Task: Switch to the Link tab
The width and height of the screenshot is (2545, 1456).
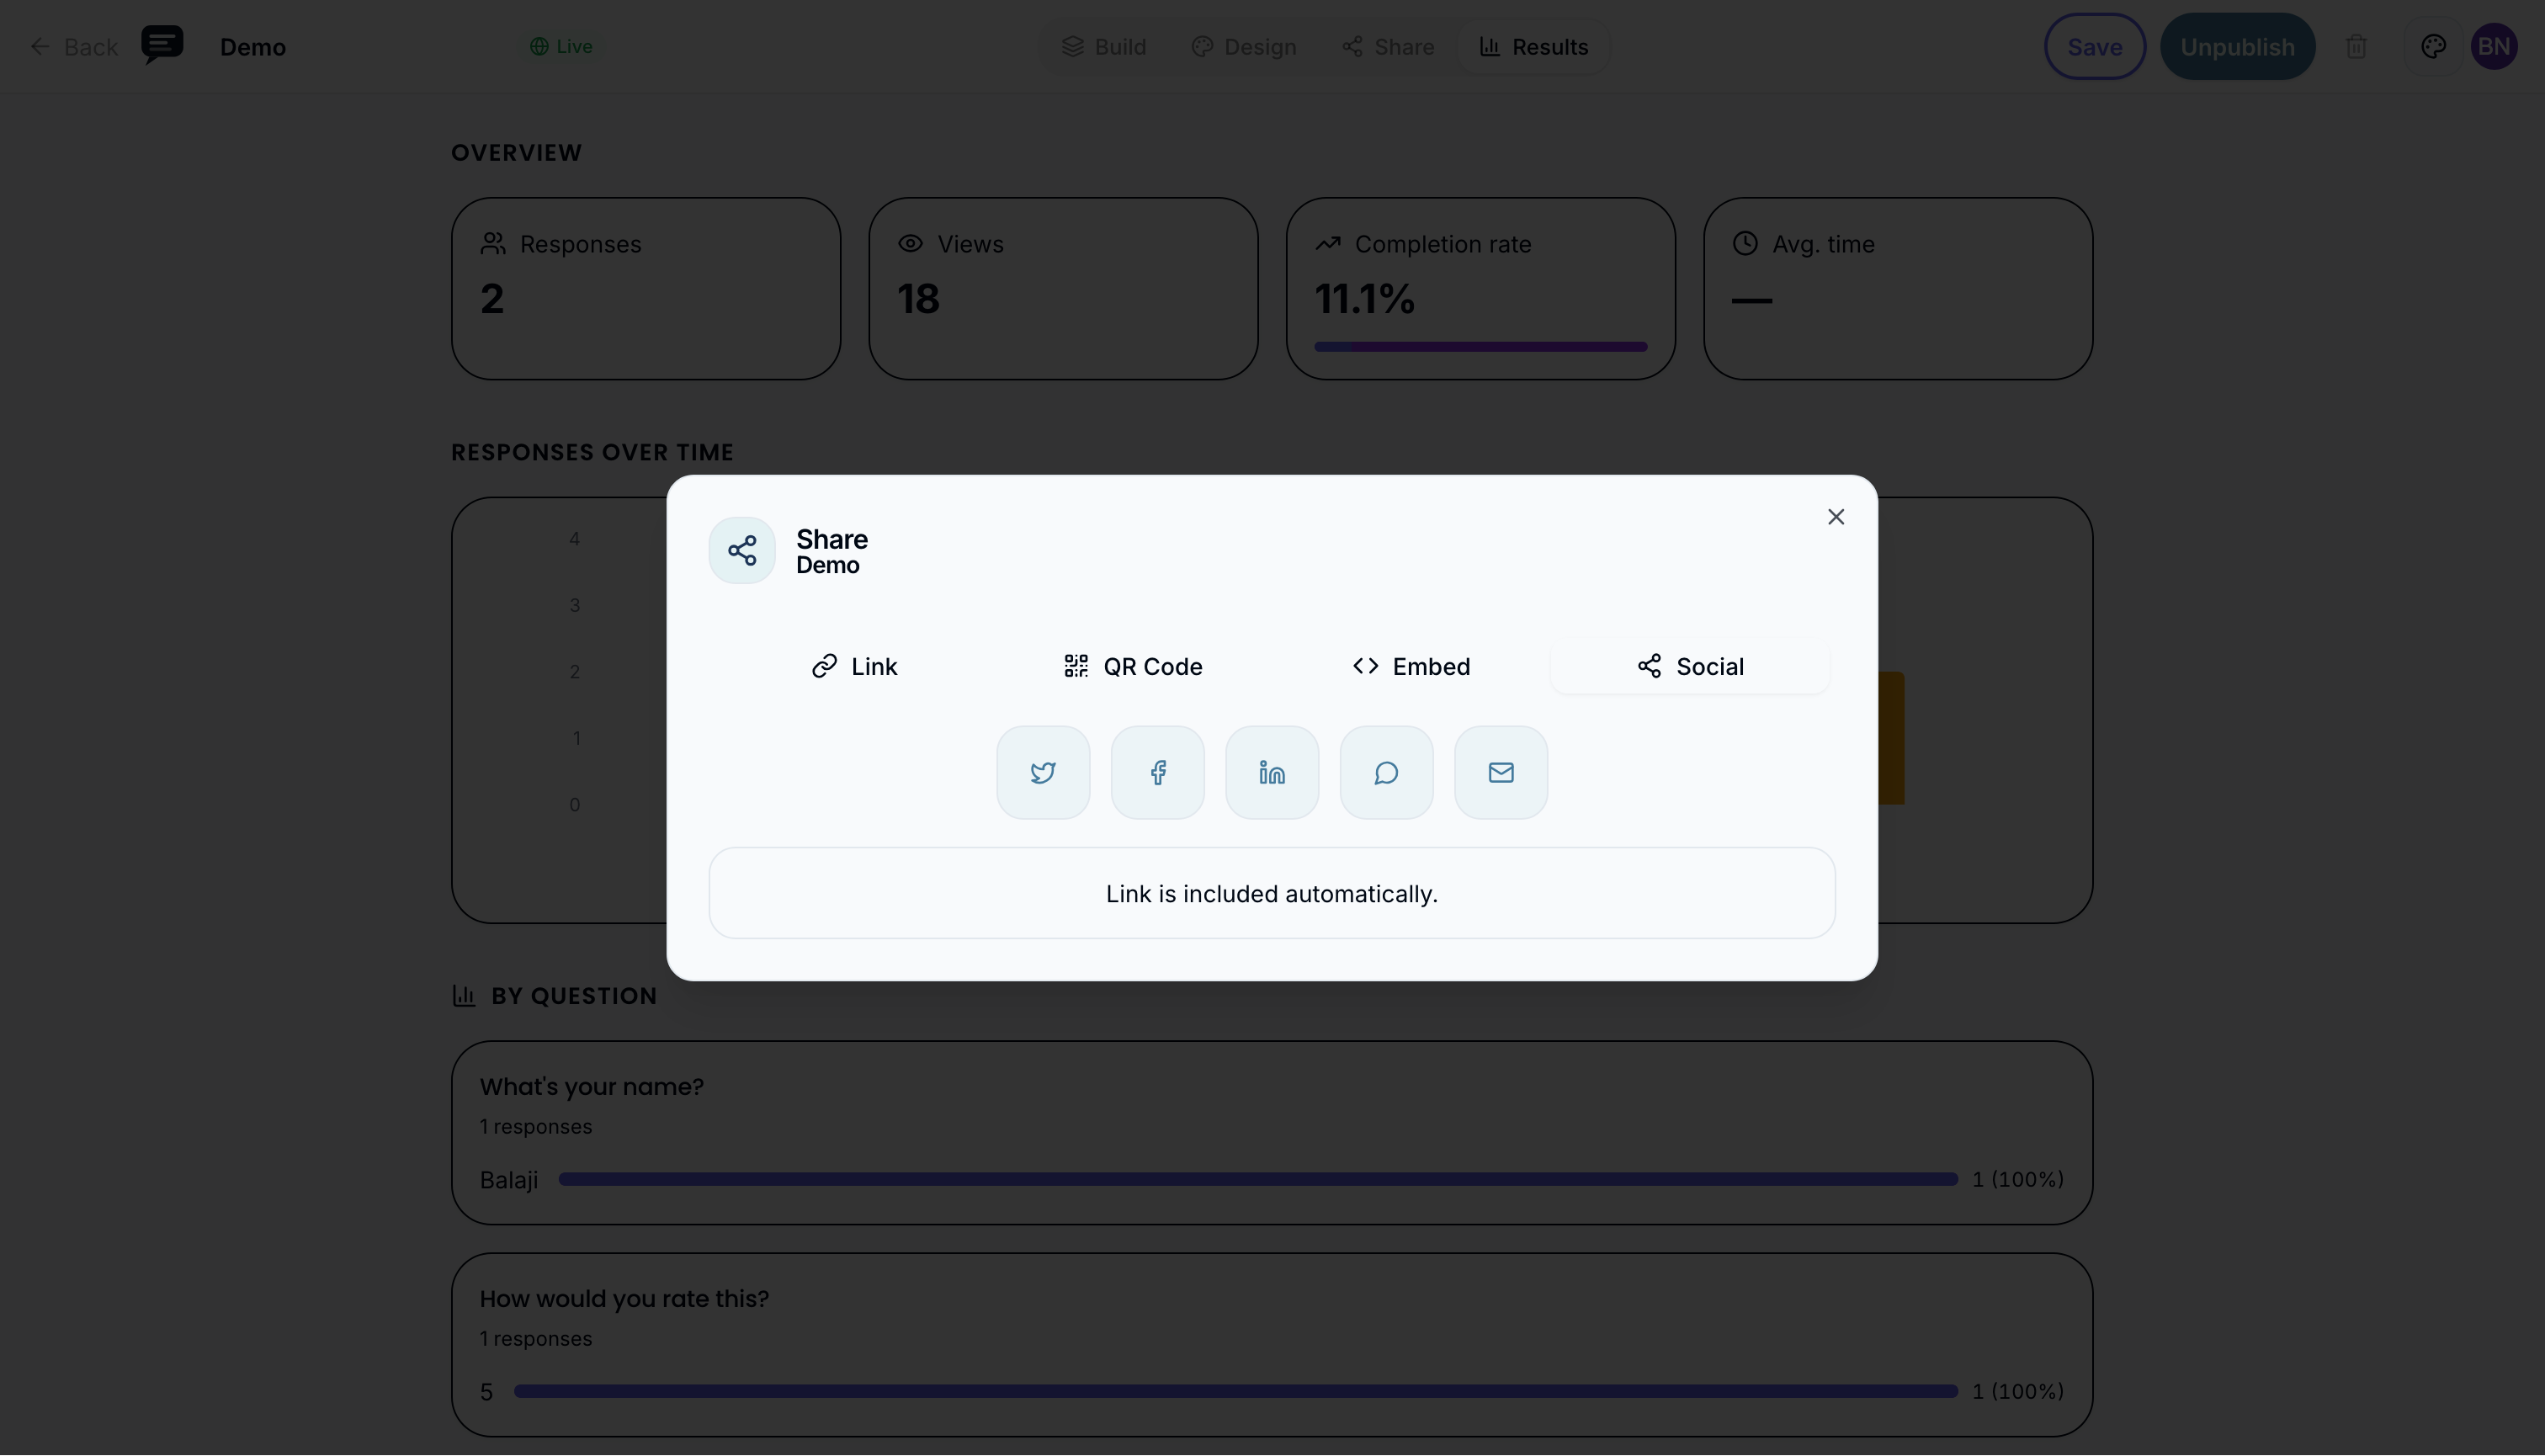Action: pyautogui.click(x=854, y=666)
